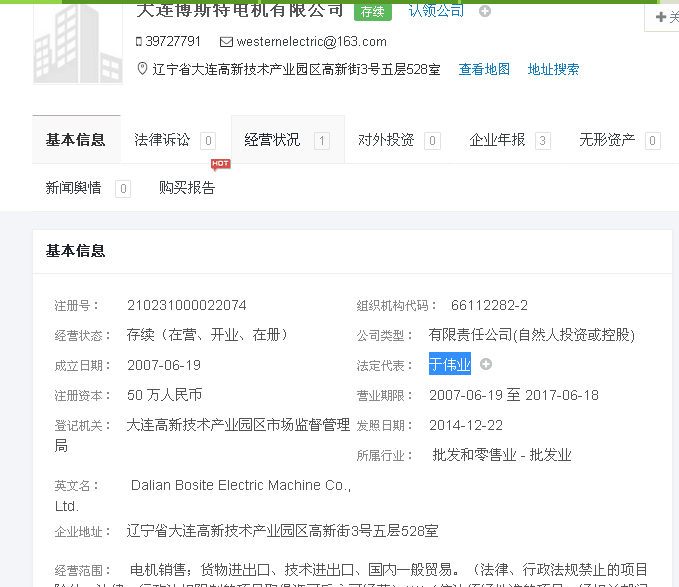Click the phone icon before 39727791
This screenshot has height=587, width=679.
pyautogui.click(x=139, y=42)
